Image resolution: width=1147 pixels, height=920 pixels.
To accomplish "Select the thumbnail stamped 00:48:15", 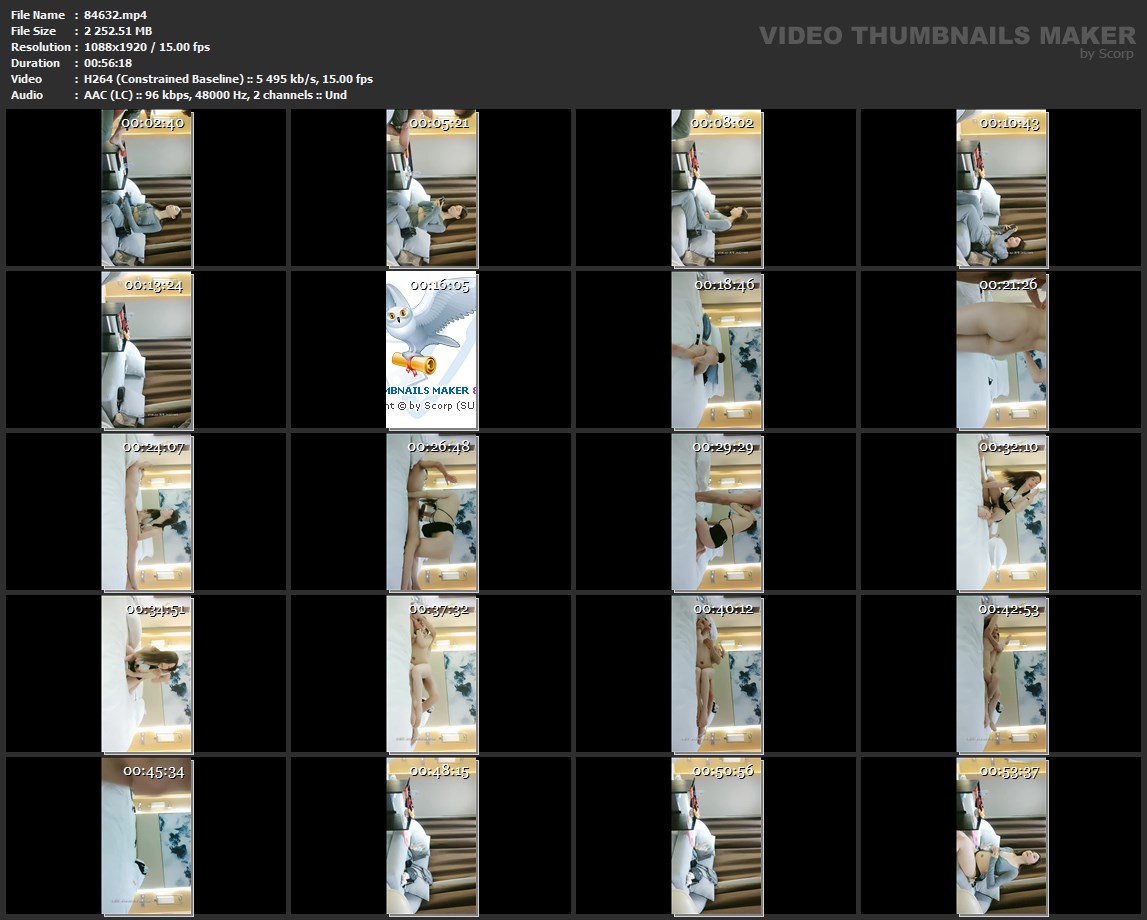I will (432, 837).
